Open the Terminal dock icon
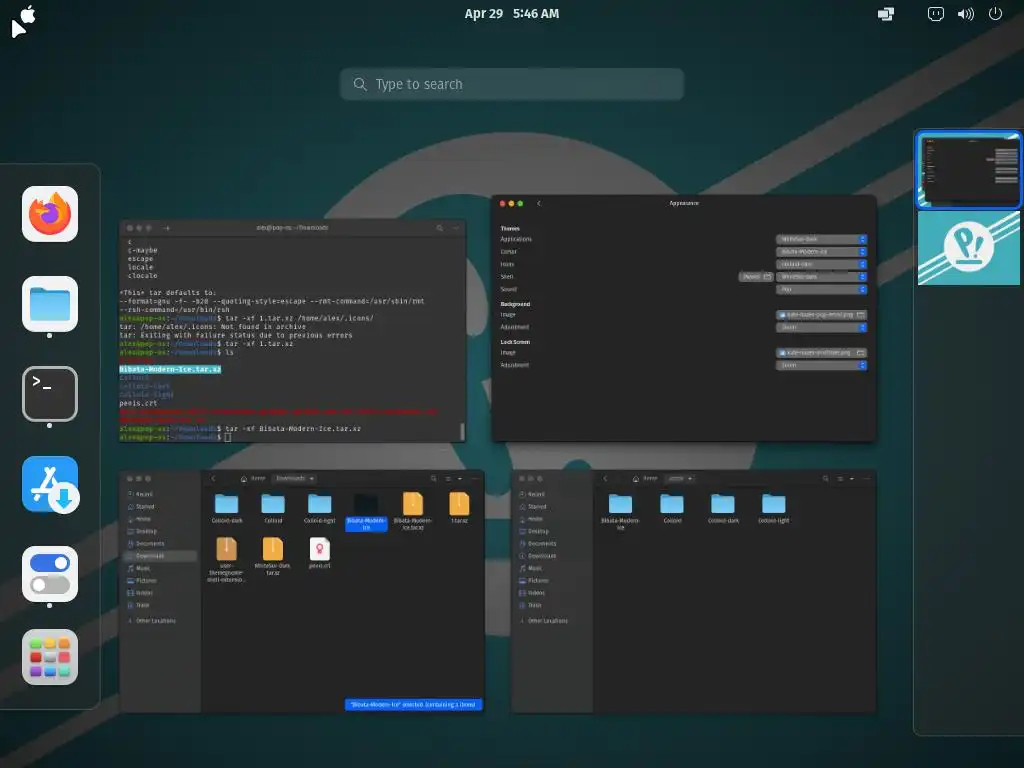 point(50,394)
